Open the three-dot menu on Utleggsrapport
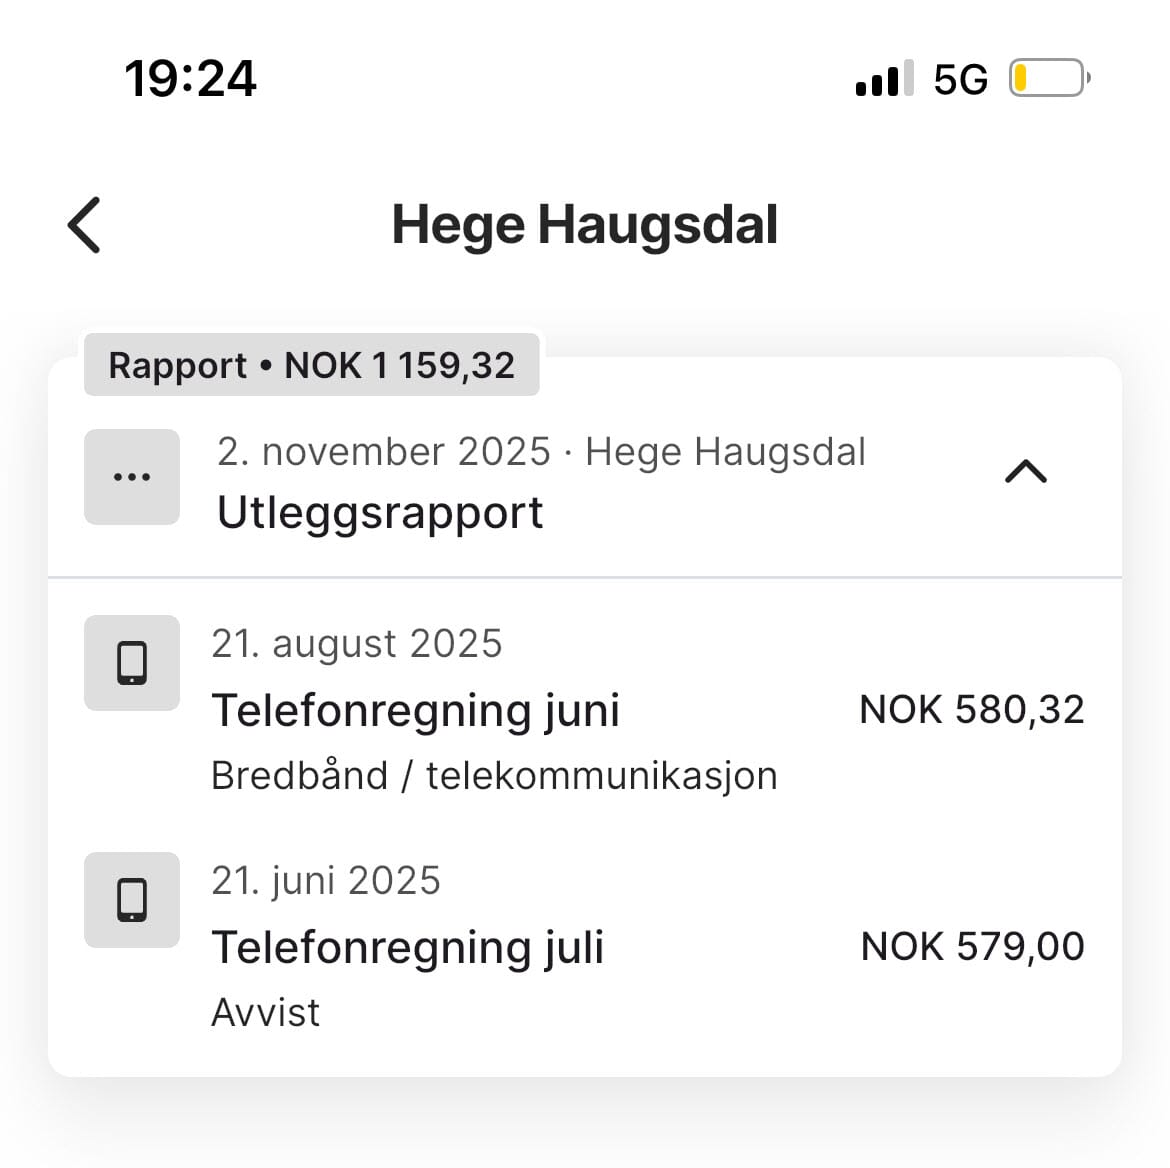Image resolution: width=1170 pixels, height=1168 pixels. (131, 476)
